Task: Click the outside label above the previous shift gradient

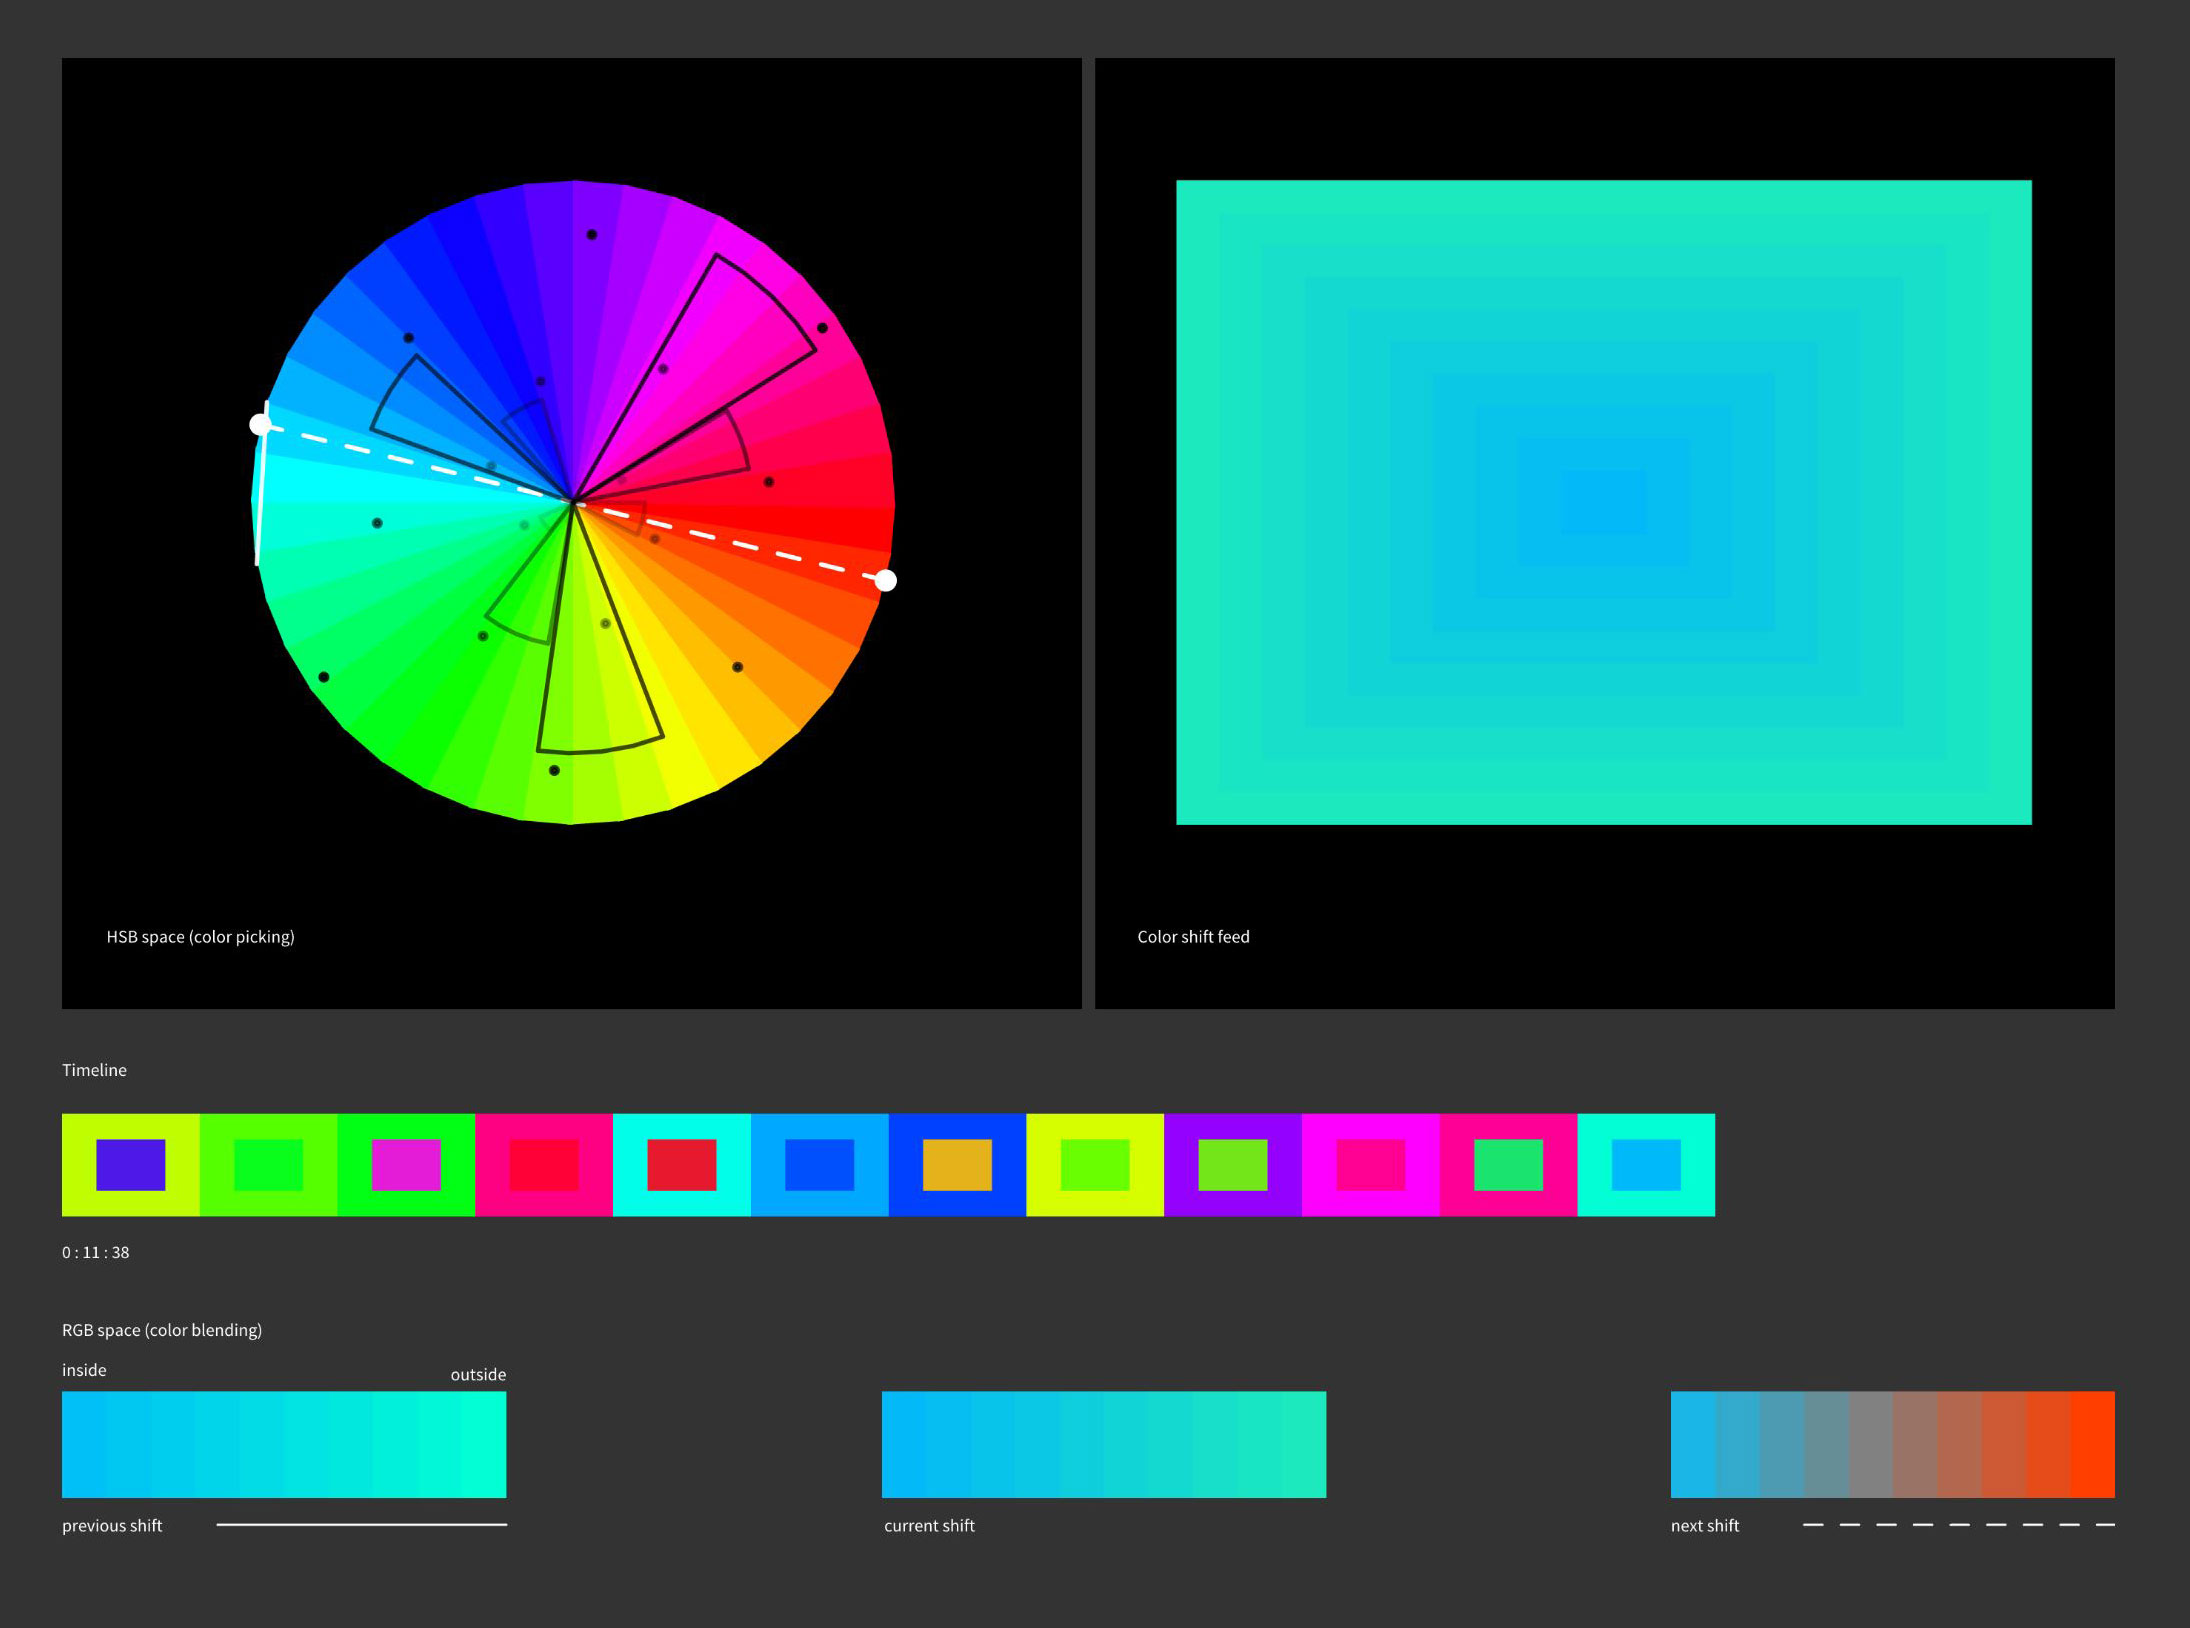Action: click(477, 1374)
